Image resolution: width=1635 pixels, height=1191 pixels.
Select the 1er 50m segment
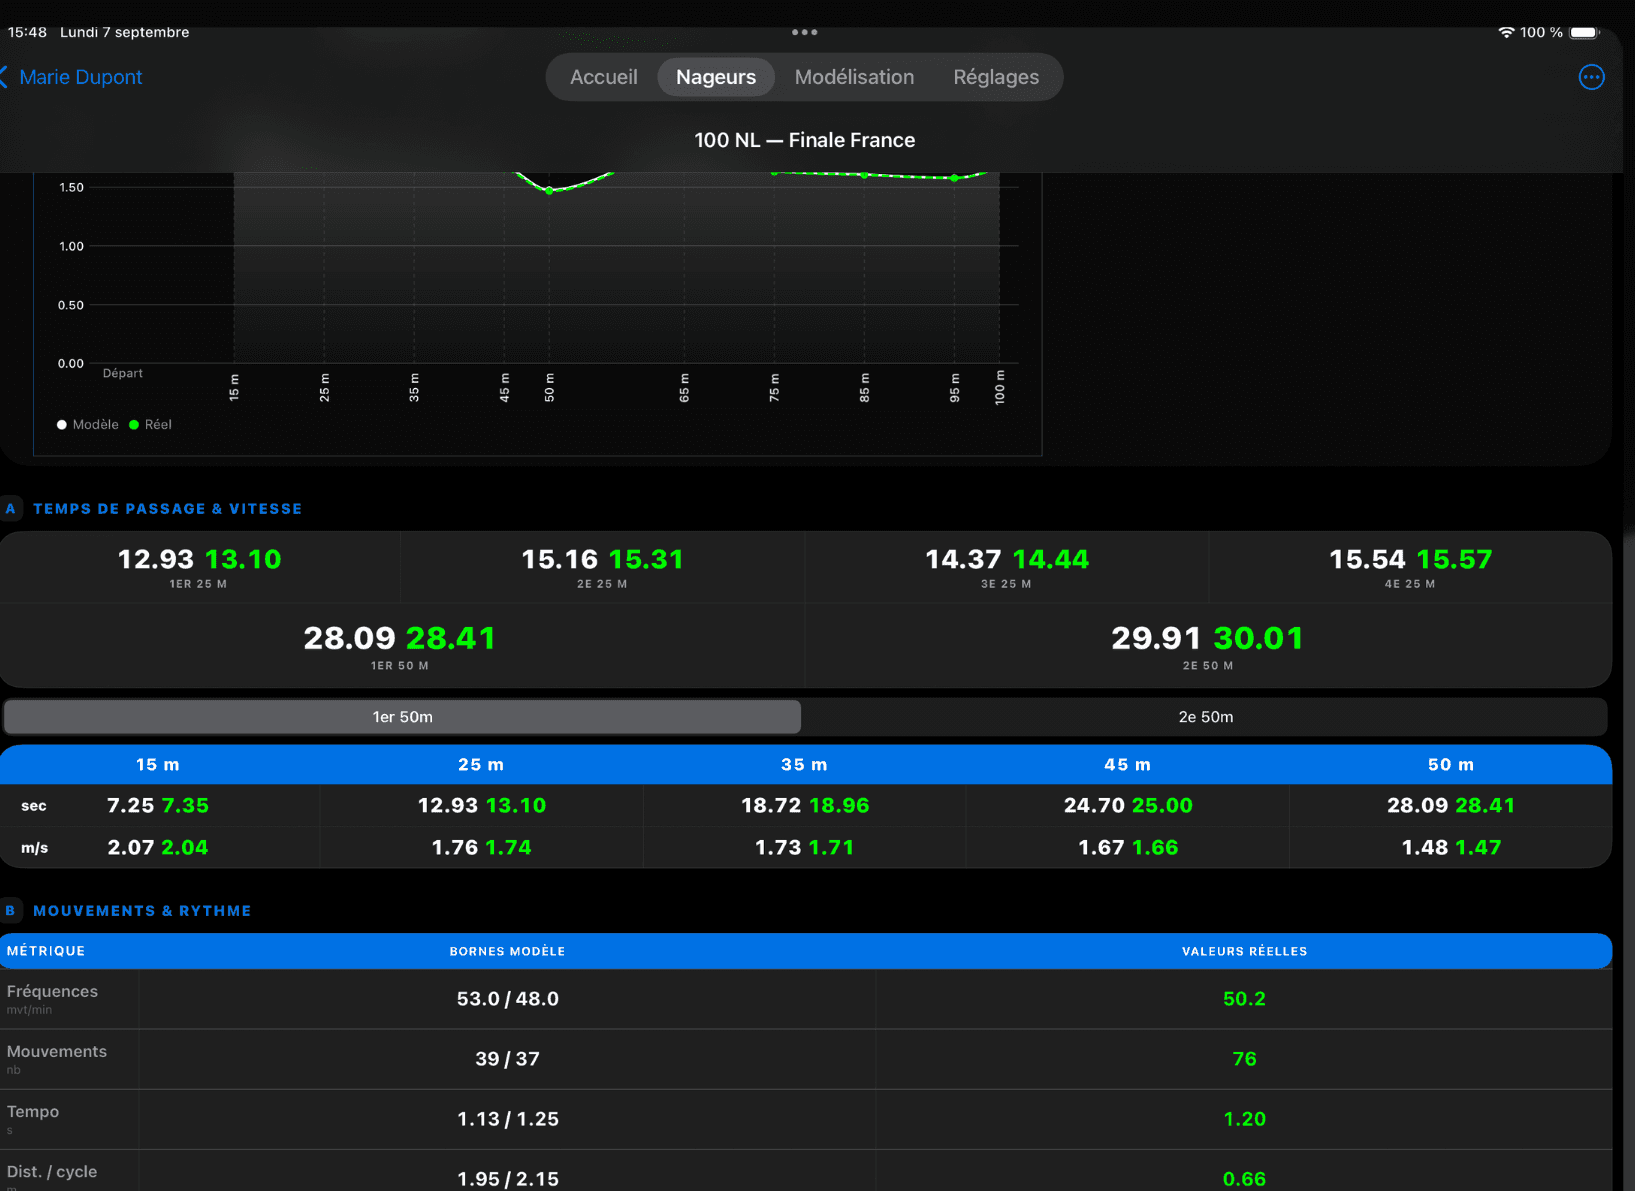pos(402,717)
